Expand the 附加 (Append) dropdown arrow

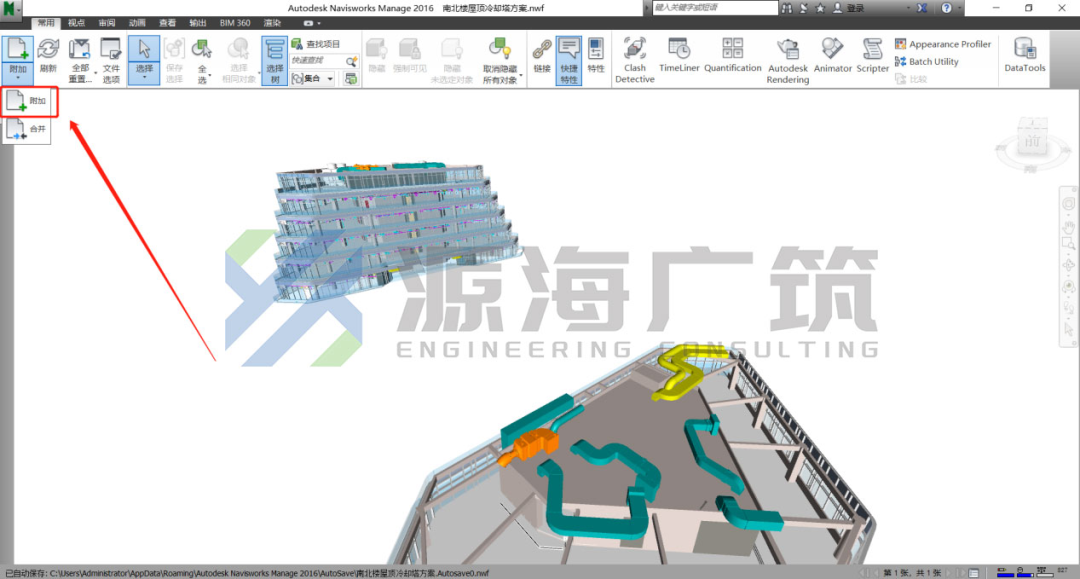(x=18, y=78)
